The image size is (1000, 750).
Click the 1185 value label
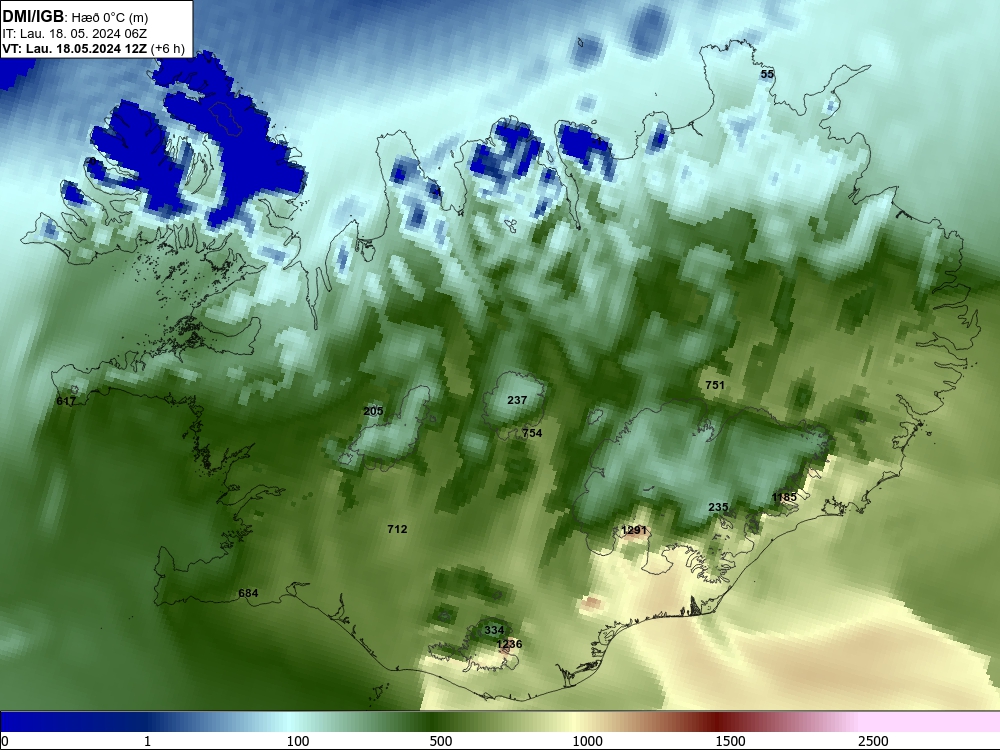pyautogui.click(x=784, y=497)
